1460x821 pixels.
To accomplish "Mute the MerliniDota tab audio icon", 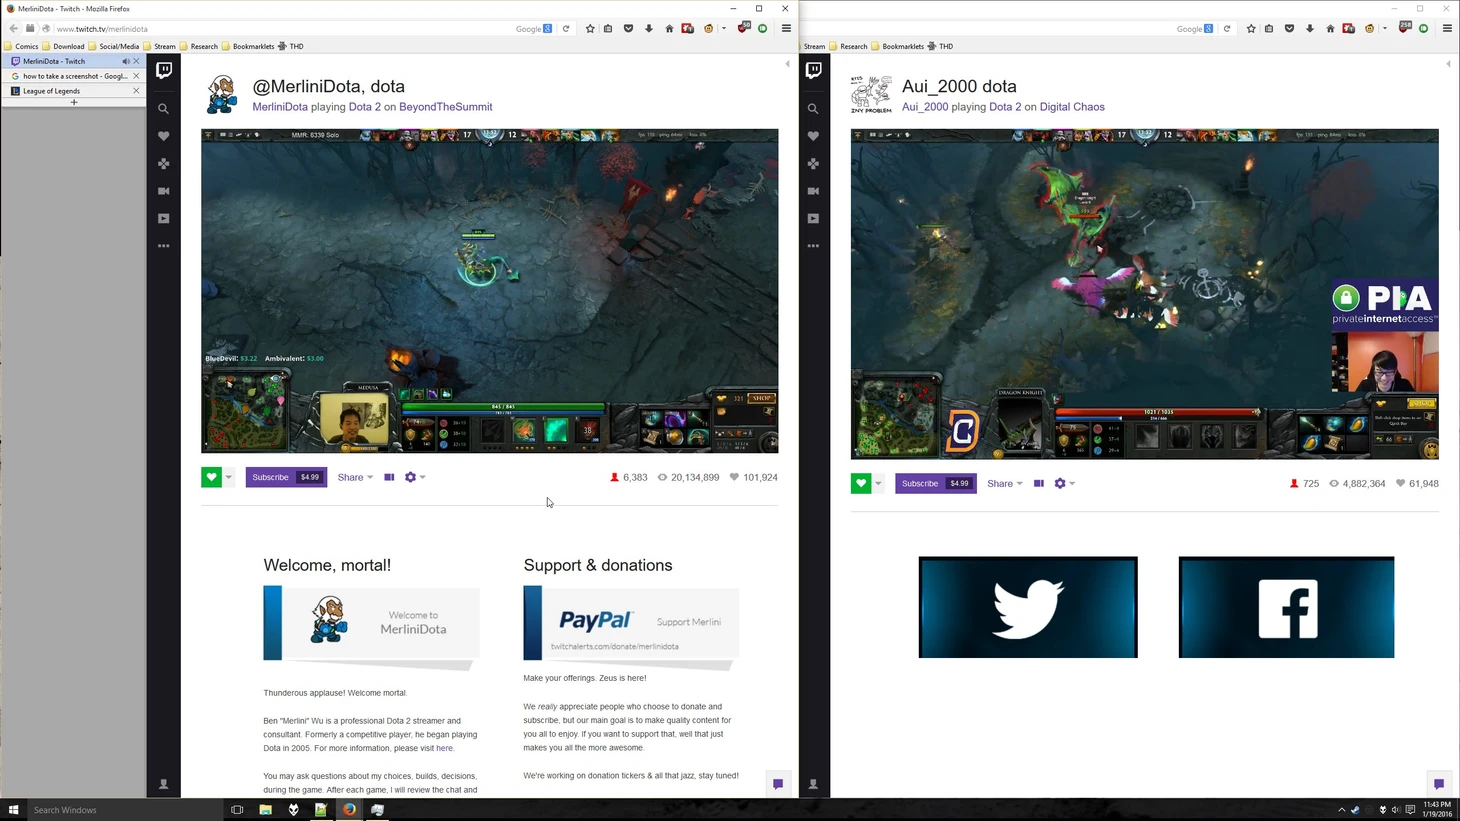I will pos(126,62).
